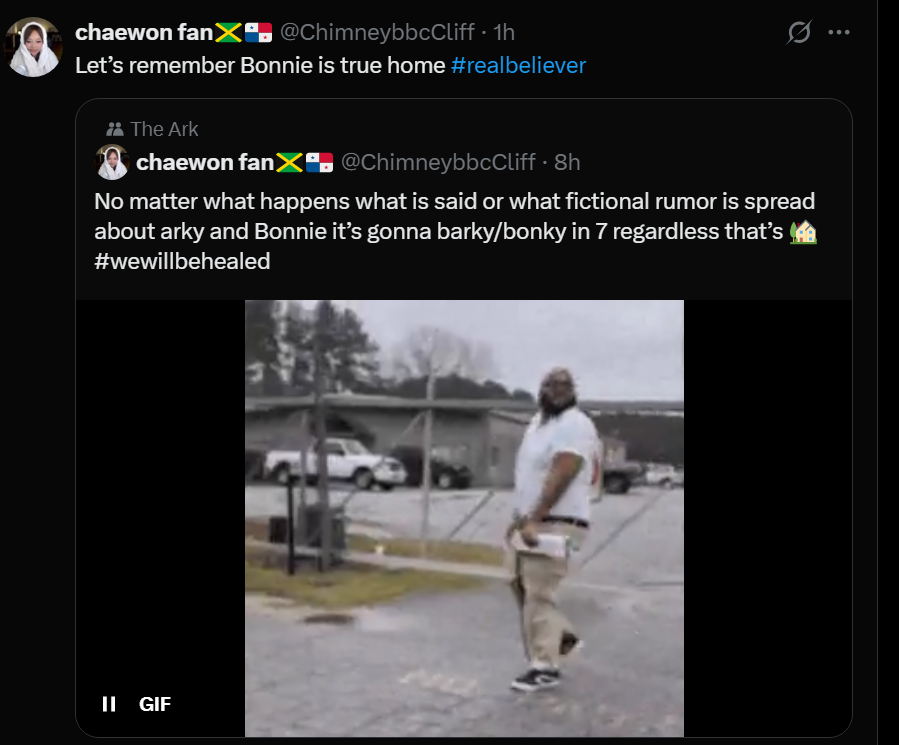
Task: Open The Ark community link
Action: (x=164, y=129)
